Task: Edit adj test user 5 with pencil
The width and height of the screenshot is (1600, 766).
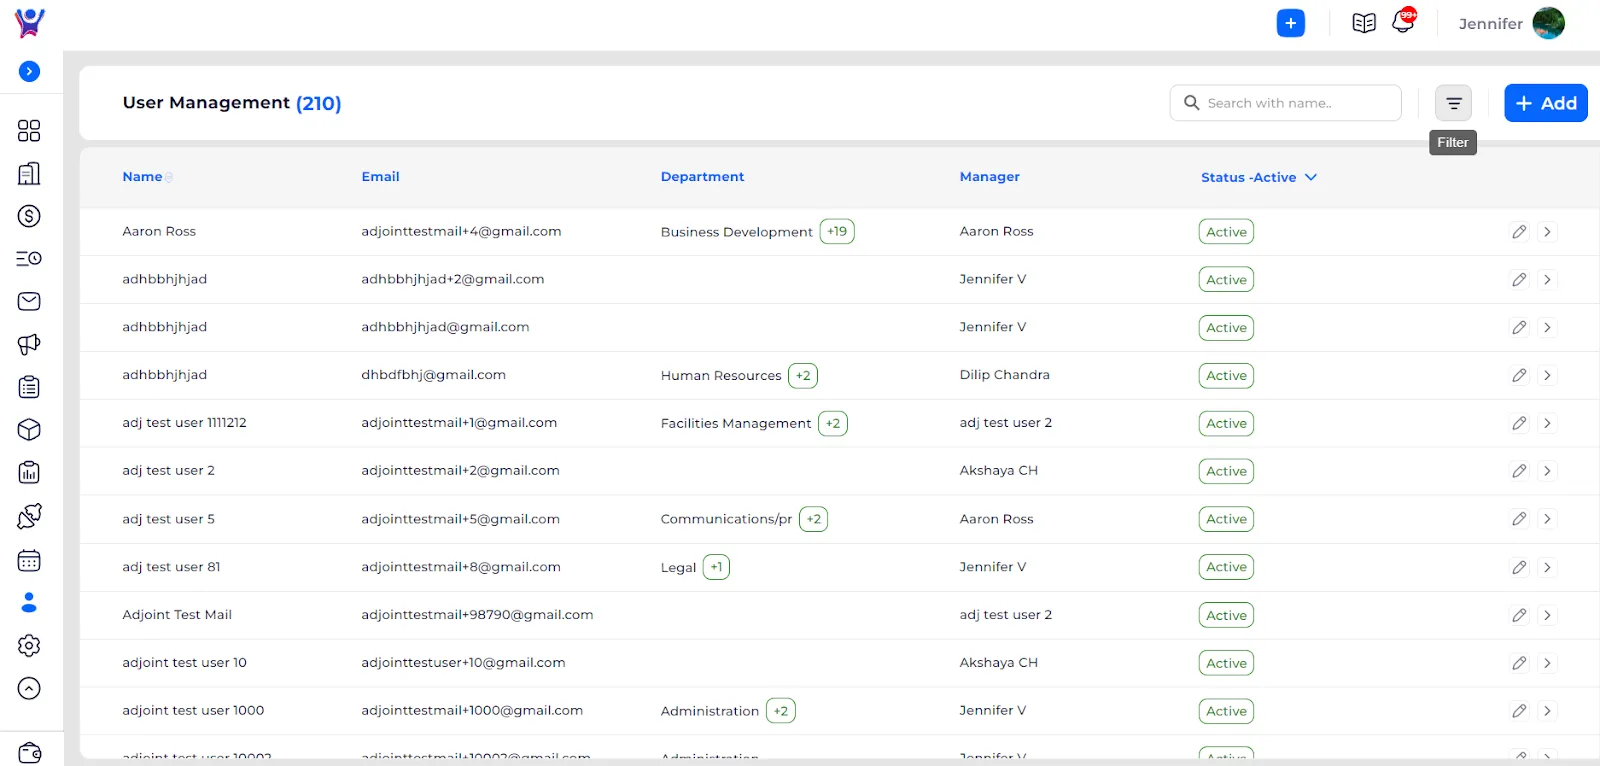Action: 1519,519
